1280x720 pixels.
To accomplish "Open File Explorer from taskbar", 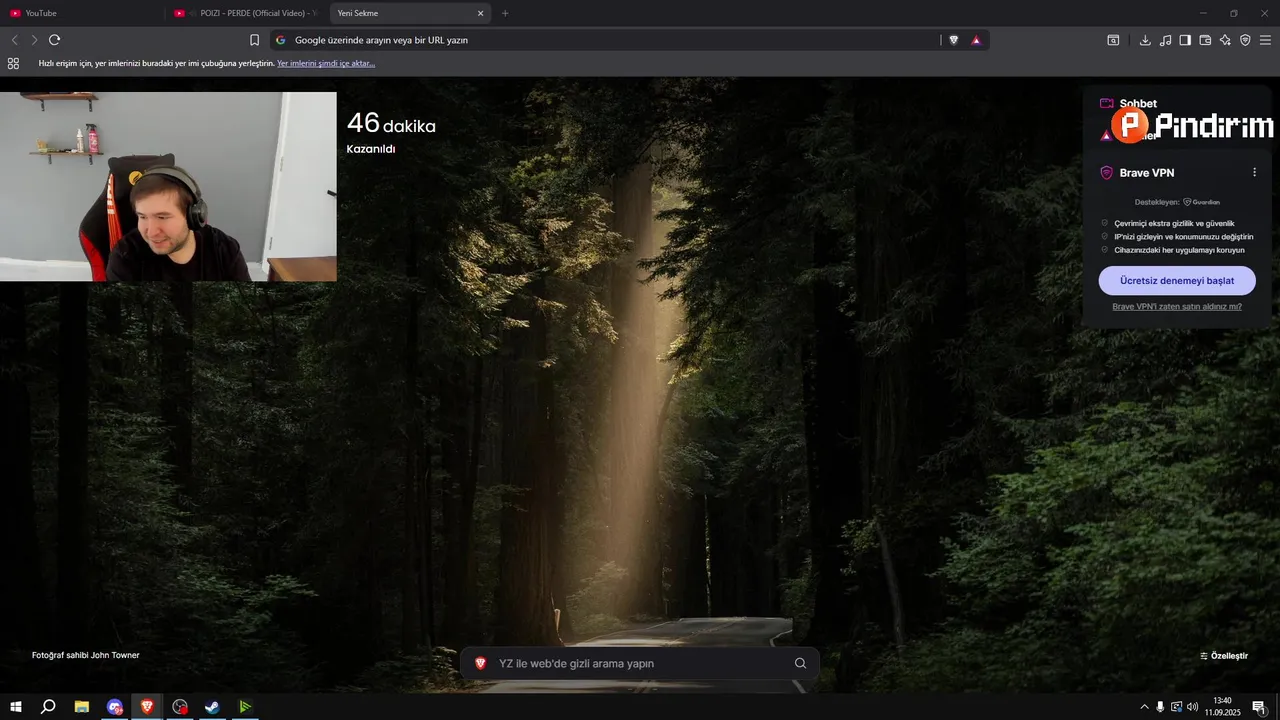I will click(x=82, y=707).
